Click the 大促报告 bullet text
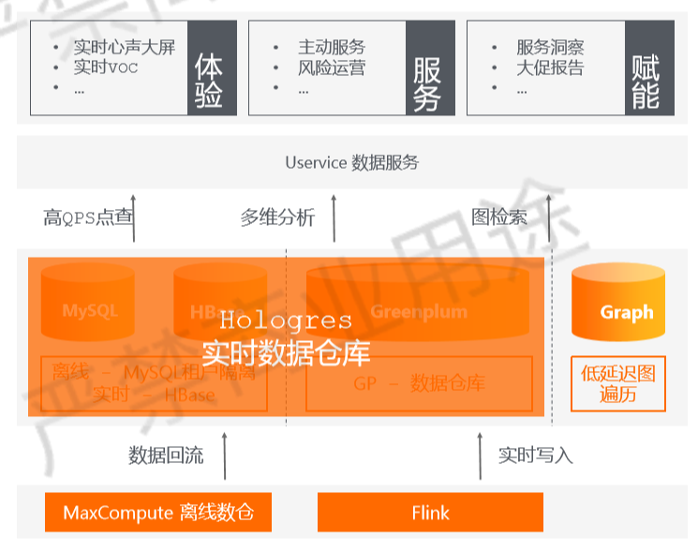 (550, 68)
